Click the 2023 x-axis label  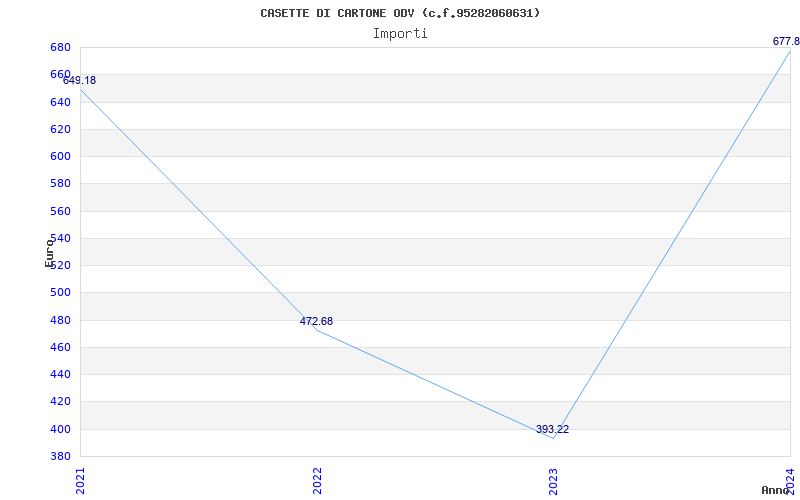554,481
